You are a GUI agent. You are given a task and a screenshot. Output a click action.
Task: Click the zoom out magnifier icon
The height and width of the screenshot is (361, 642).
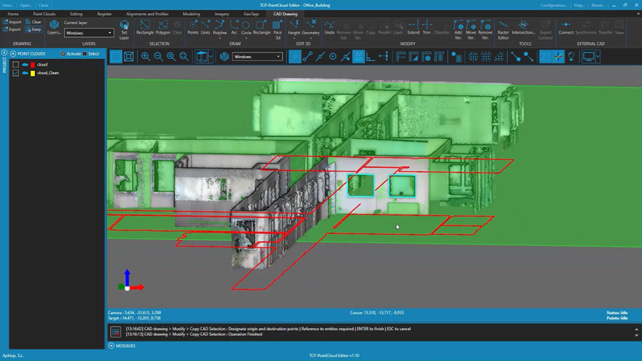158,56
